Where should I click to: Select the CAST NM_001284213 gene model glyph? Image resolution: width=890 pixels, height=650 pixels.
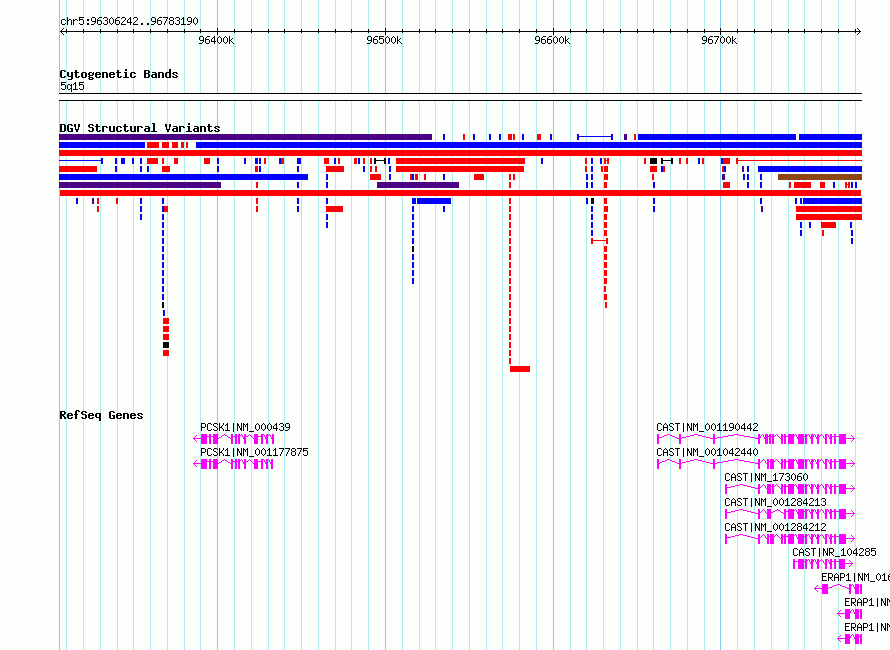coord(790,514)
